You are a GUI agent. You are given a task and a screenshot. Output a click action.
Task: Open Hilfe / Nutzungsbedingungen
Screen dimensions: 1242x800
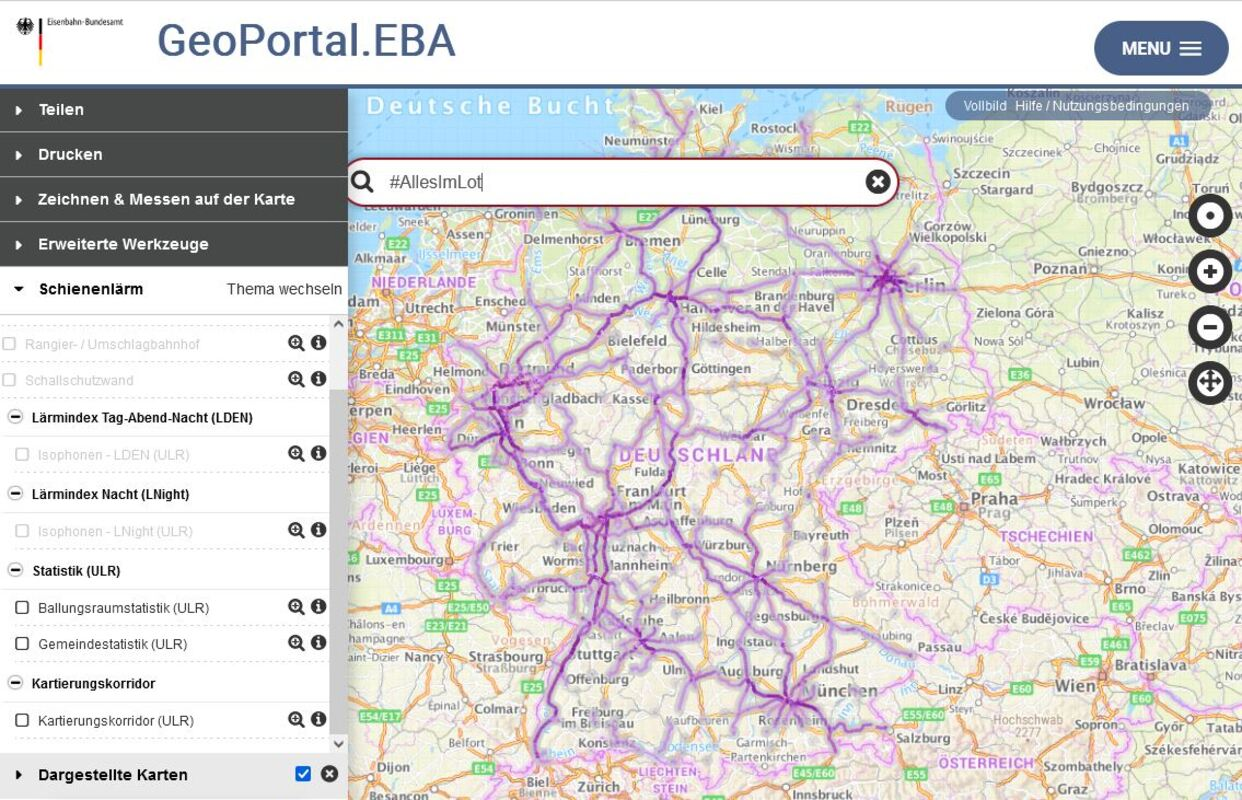coord(1102,106)
